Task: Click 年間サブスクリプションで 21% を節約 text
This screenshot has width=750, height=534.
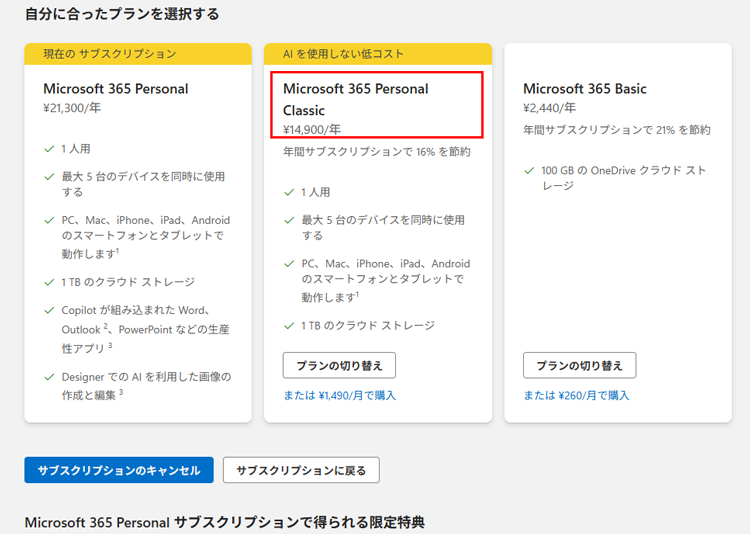Action: click(x=617, y=130)
